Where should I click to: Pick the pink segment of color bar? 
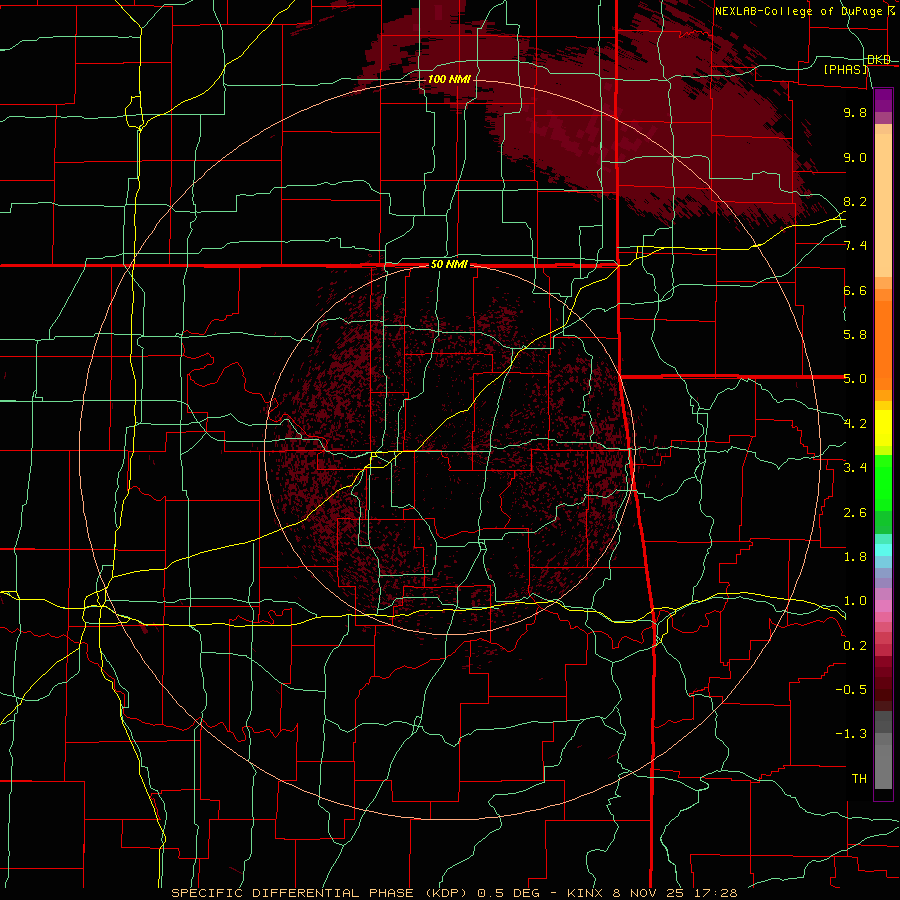coord(883,606)
